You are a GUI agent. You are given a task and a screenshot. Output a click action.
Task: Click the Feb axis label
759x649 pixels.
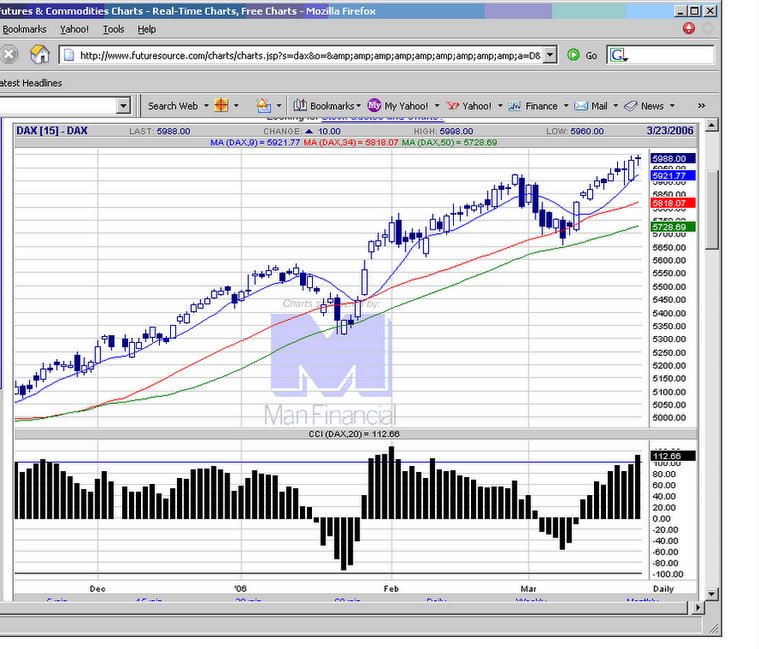click(x=391, y=589)
